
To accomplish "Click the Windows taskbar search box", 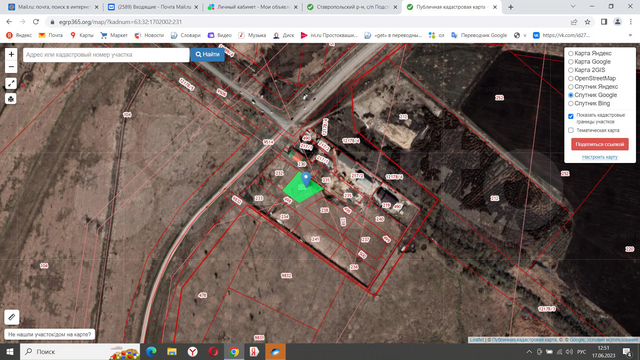I will coord(80,351).
